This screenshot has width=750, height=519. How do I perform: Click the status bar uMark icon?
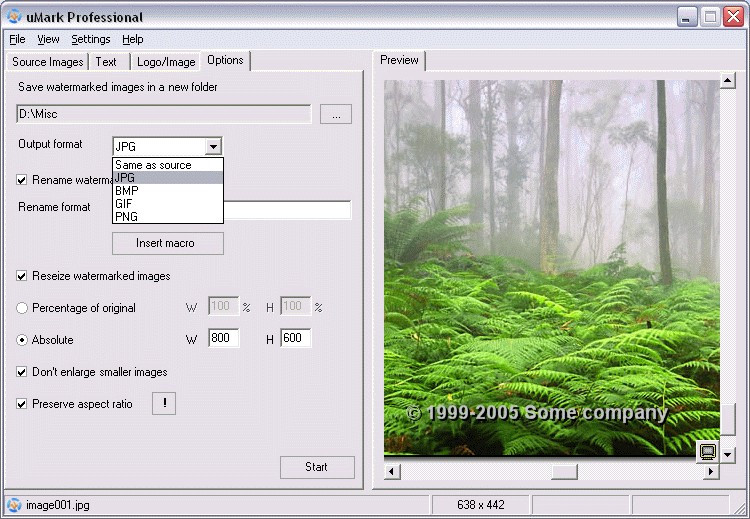coord(14,505)
